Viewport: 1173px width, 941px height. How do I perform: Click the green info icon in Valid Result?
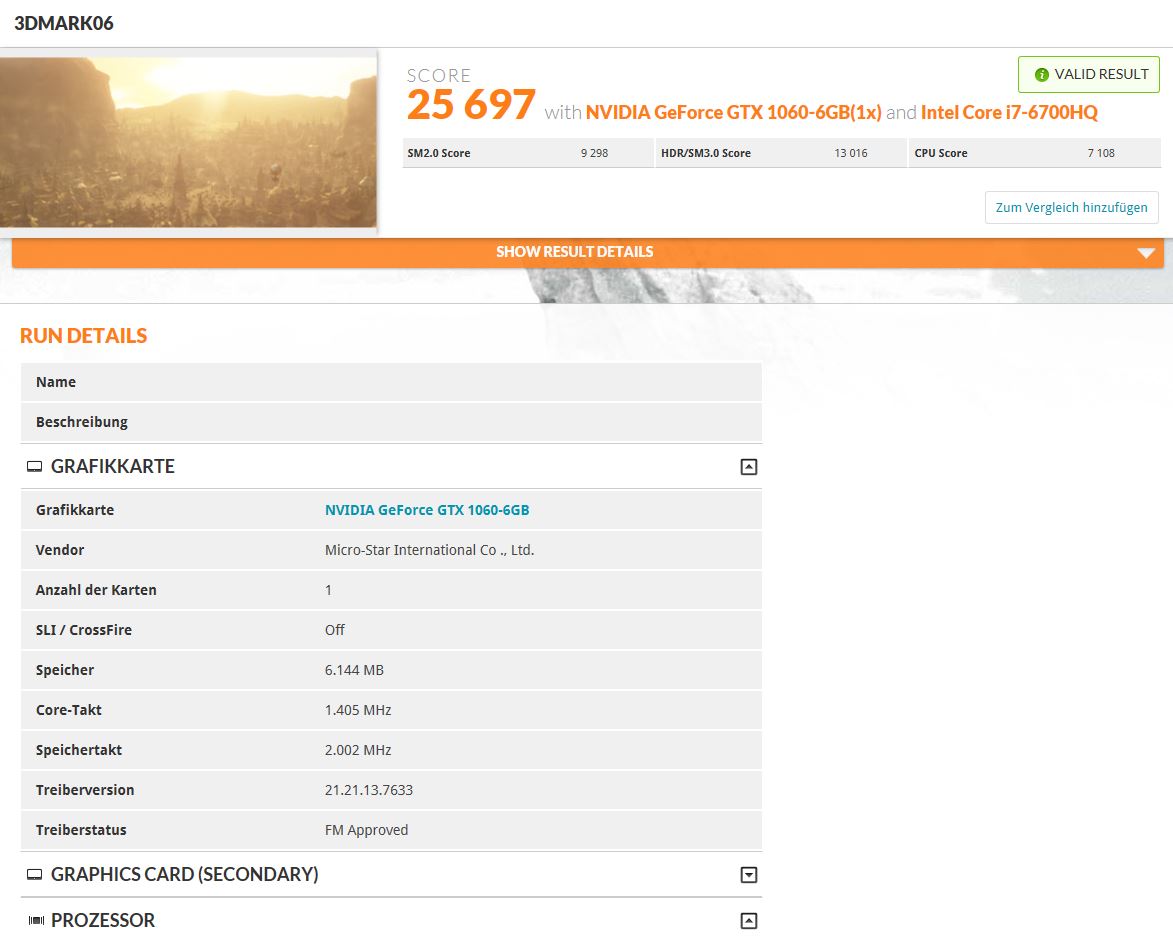(1041, 75)
